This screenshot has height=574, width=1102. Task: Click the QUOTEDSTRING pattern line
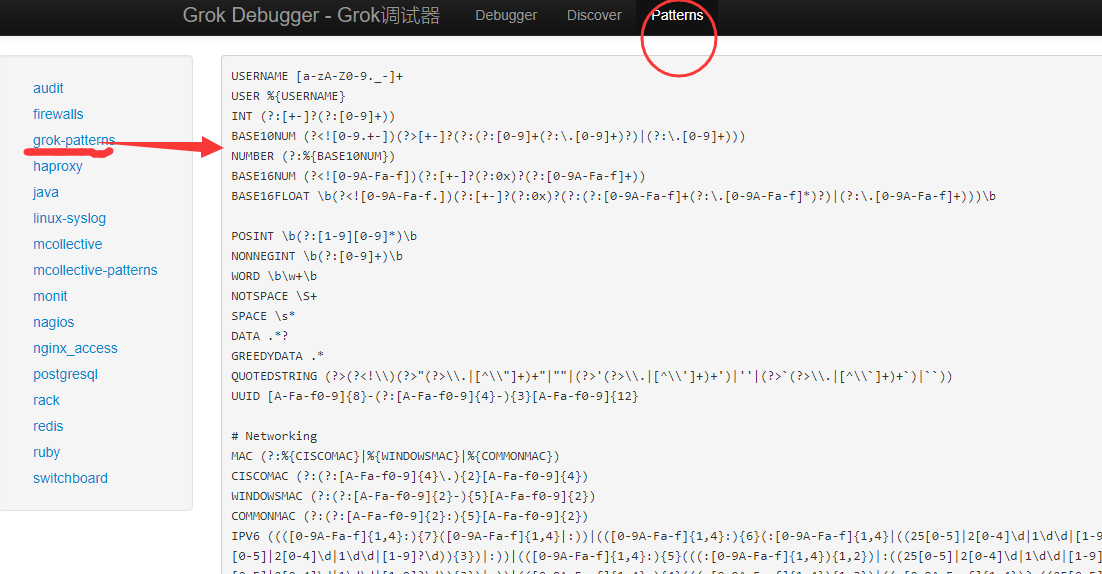(x=592, y=377)
